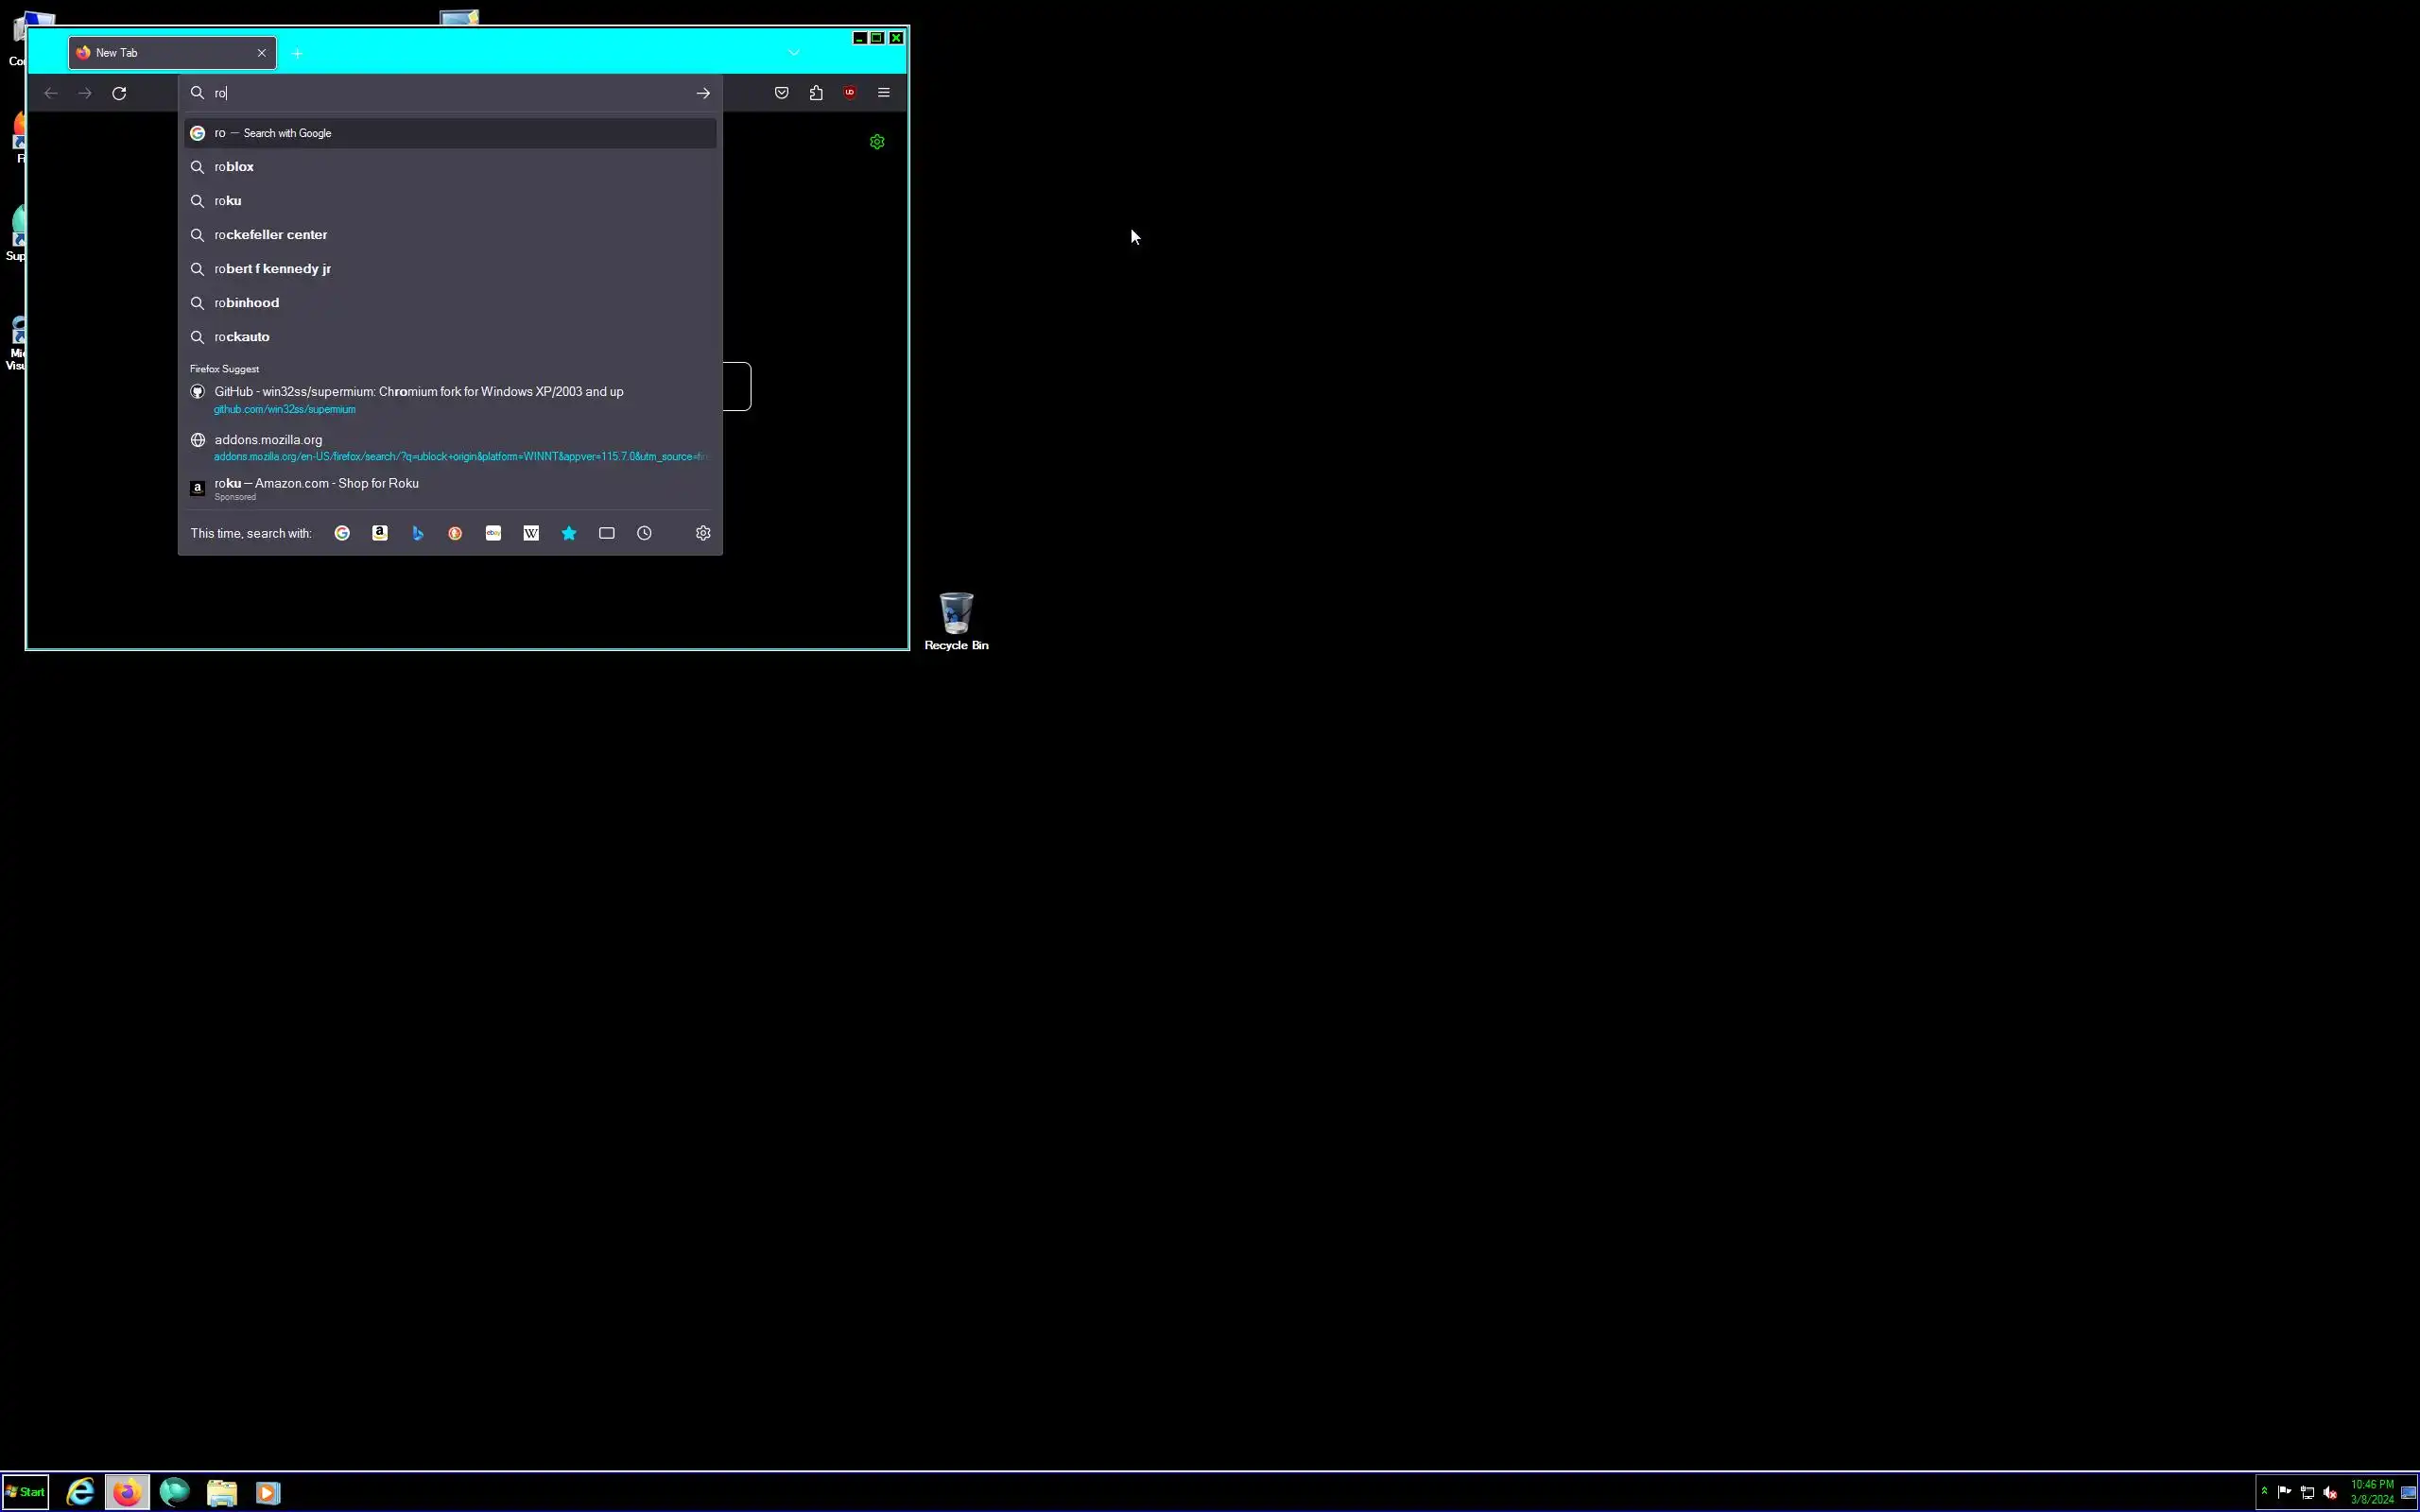This screenshot has width=2420, height=1512.
Task: Search this time with eBay
Action: pyautogui.click(x=493, y=533)
